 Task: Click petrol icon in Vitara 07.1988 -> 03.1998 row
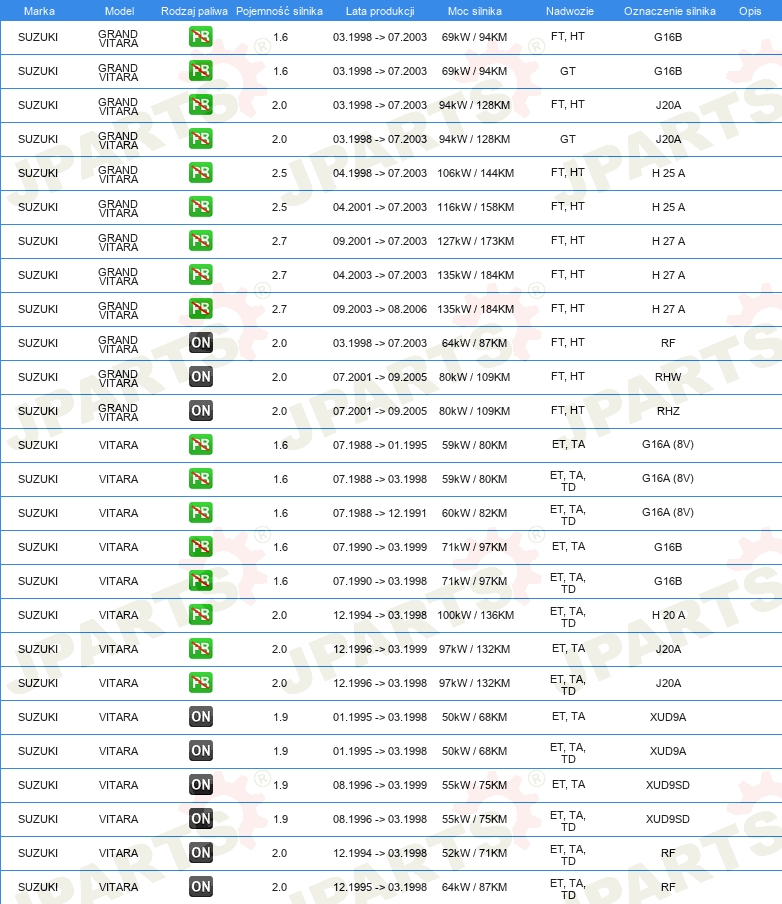click(x=201, y=479)
